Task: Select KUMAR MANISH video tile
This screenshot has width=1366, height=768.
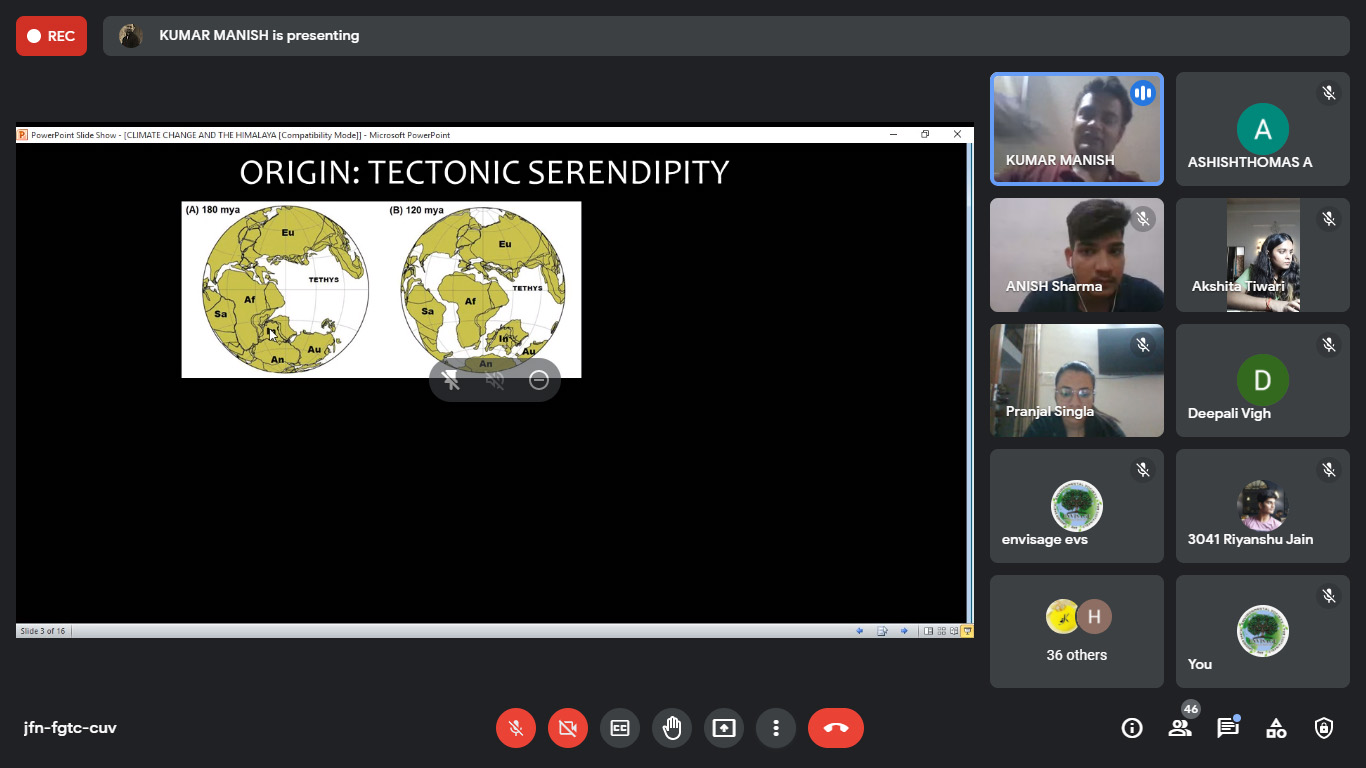Action: pos(1077,129)
